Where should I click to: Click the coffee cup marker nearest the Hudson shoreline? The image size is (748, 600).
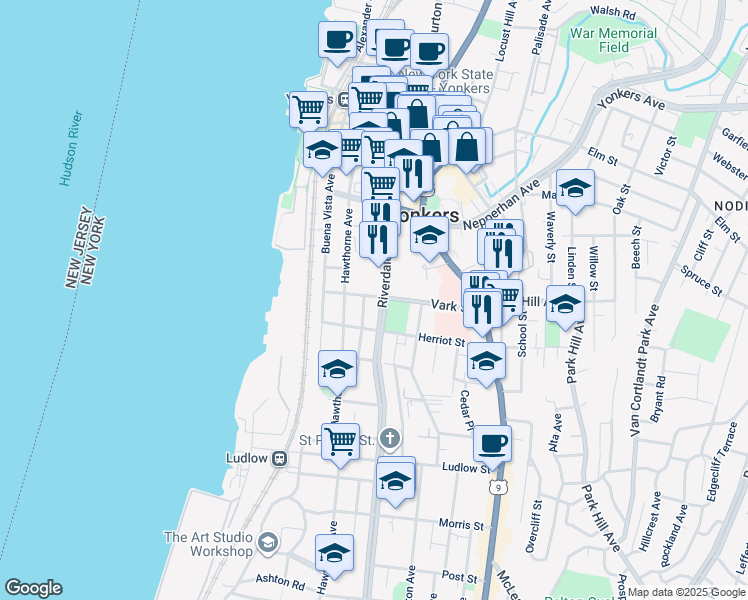(x=337, y=40)
